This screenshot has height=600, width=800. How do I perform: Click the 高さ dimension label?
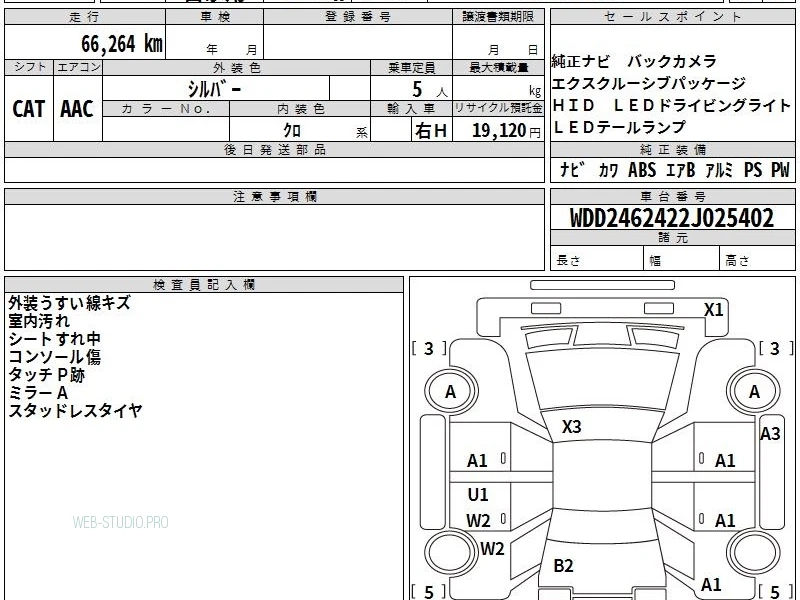tap(737, 260)
